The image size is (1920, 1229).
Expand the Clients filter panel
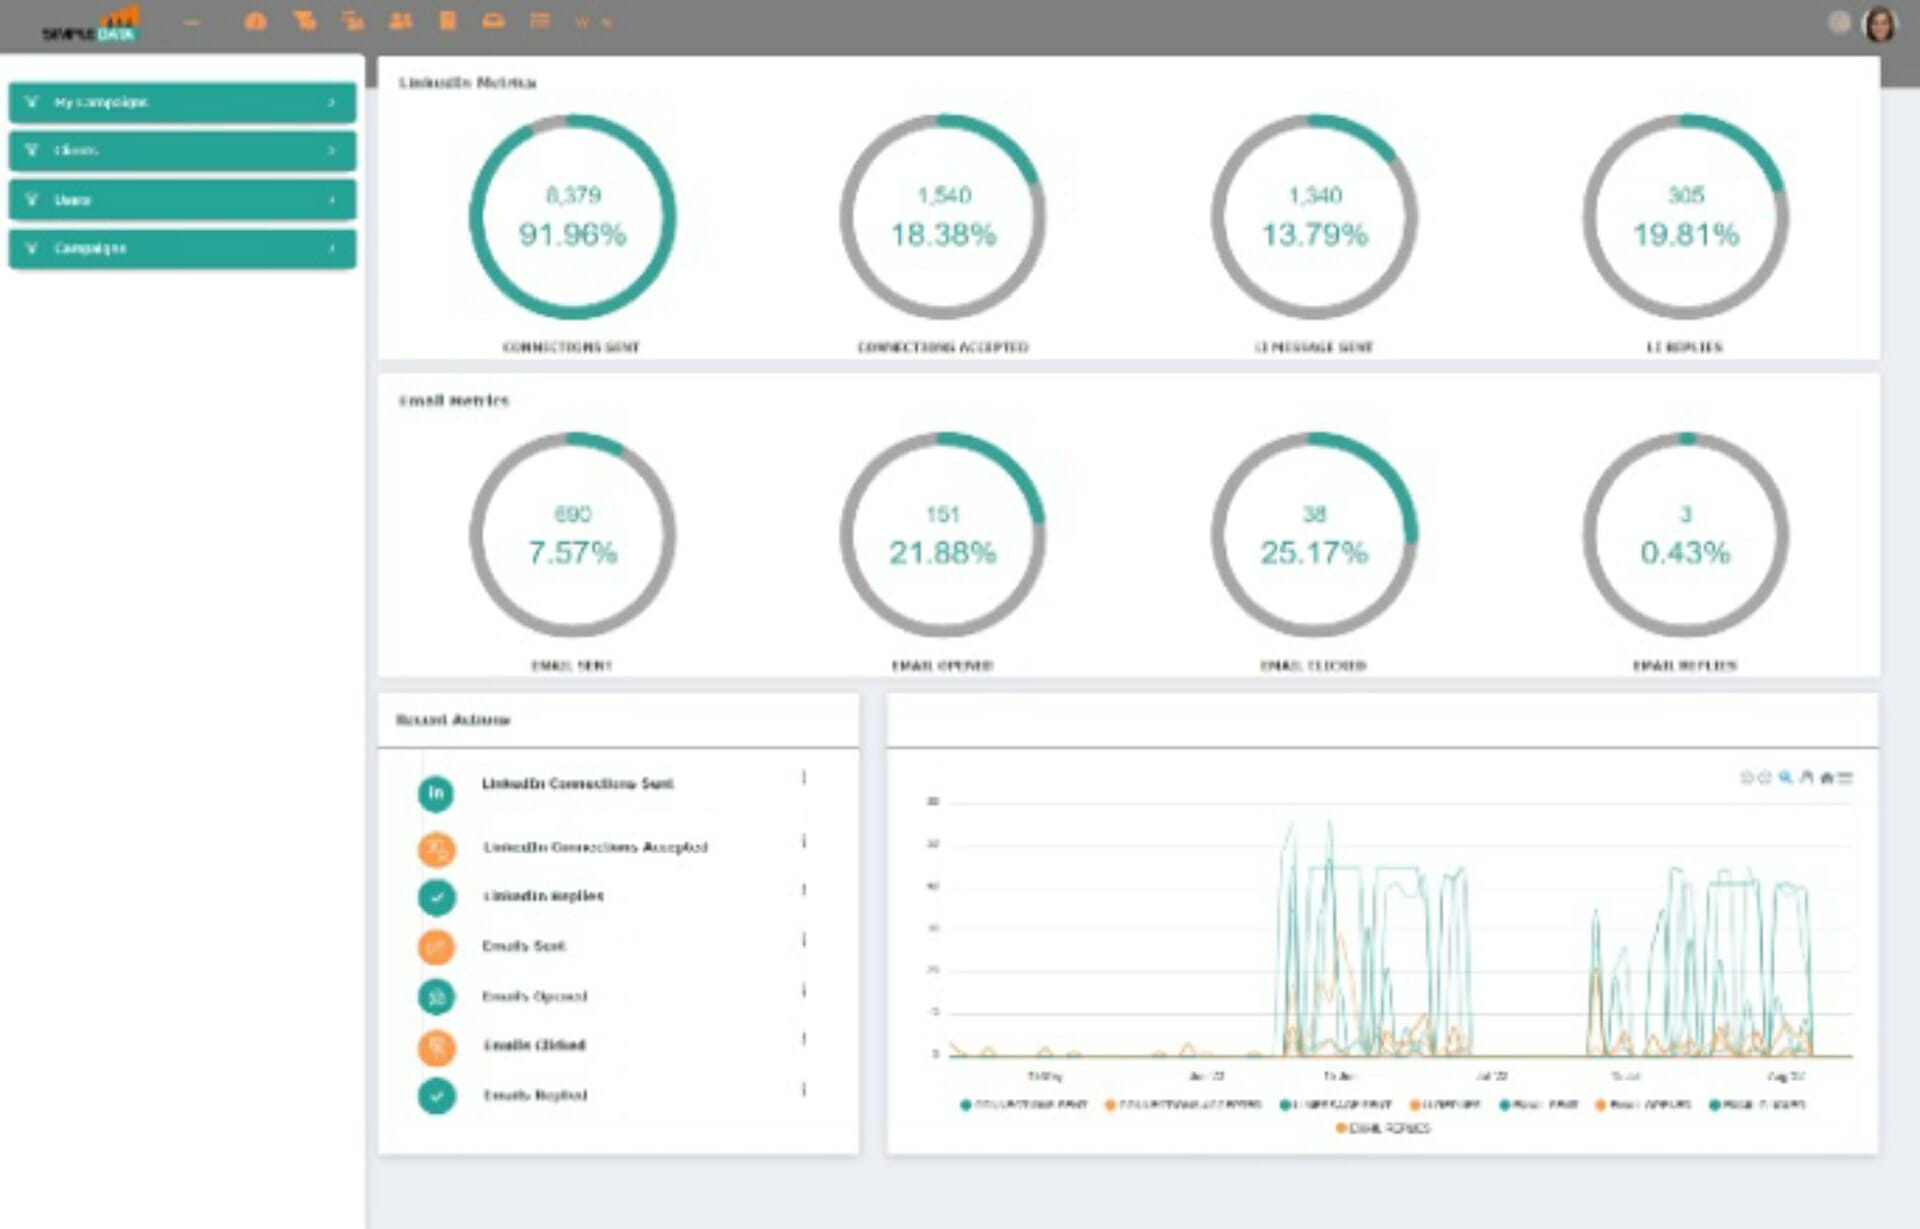(182, 150)
